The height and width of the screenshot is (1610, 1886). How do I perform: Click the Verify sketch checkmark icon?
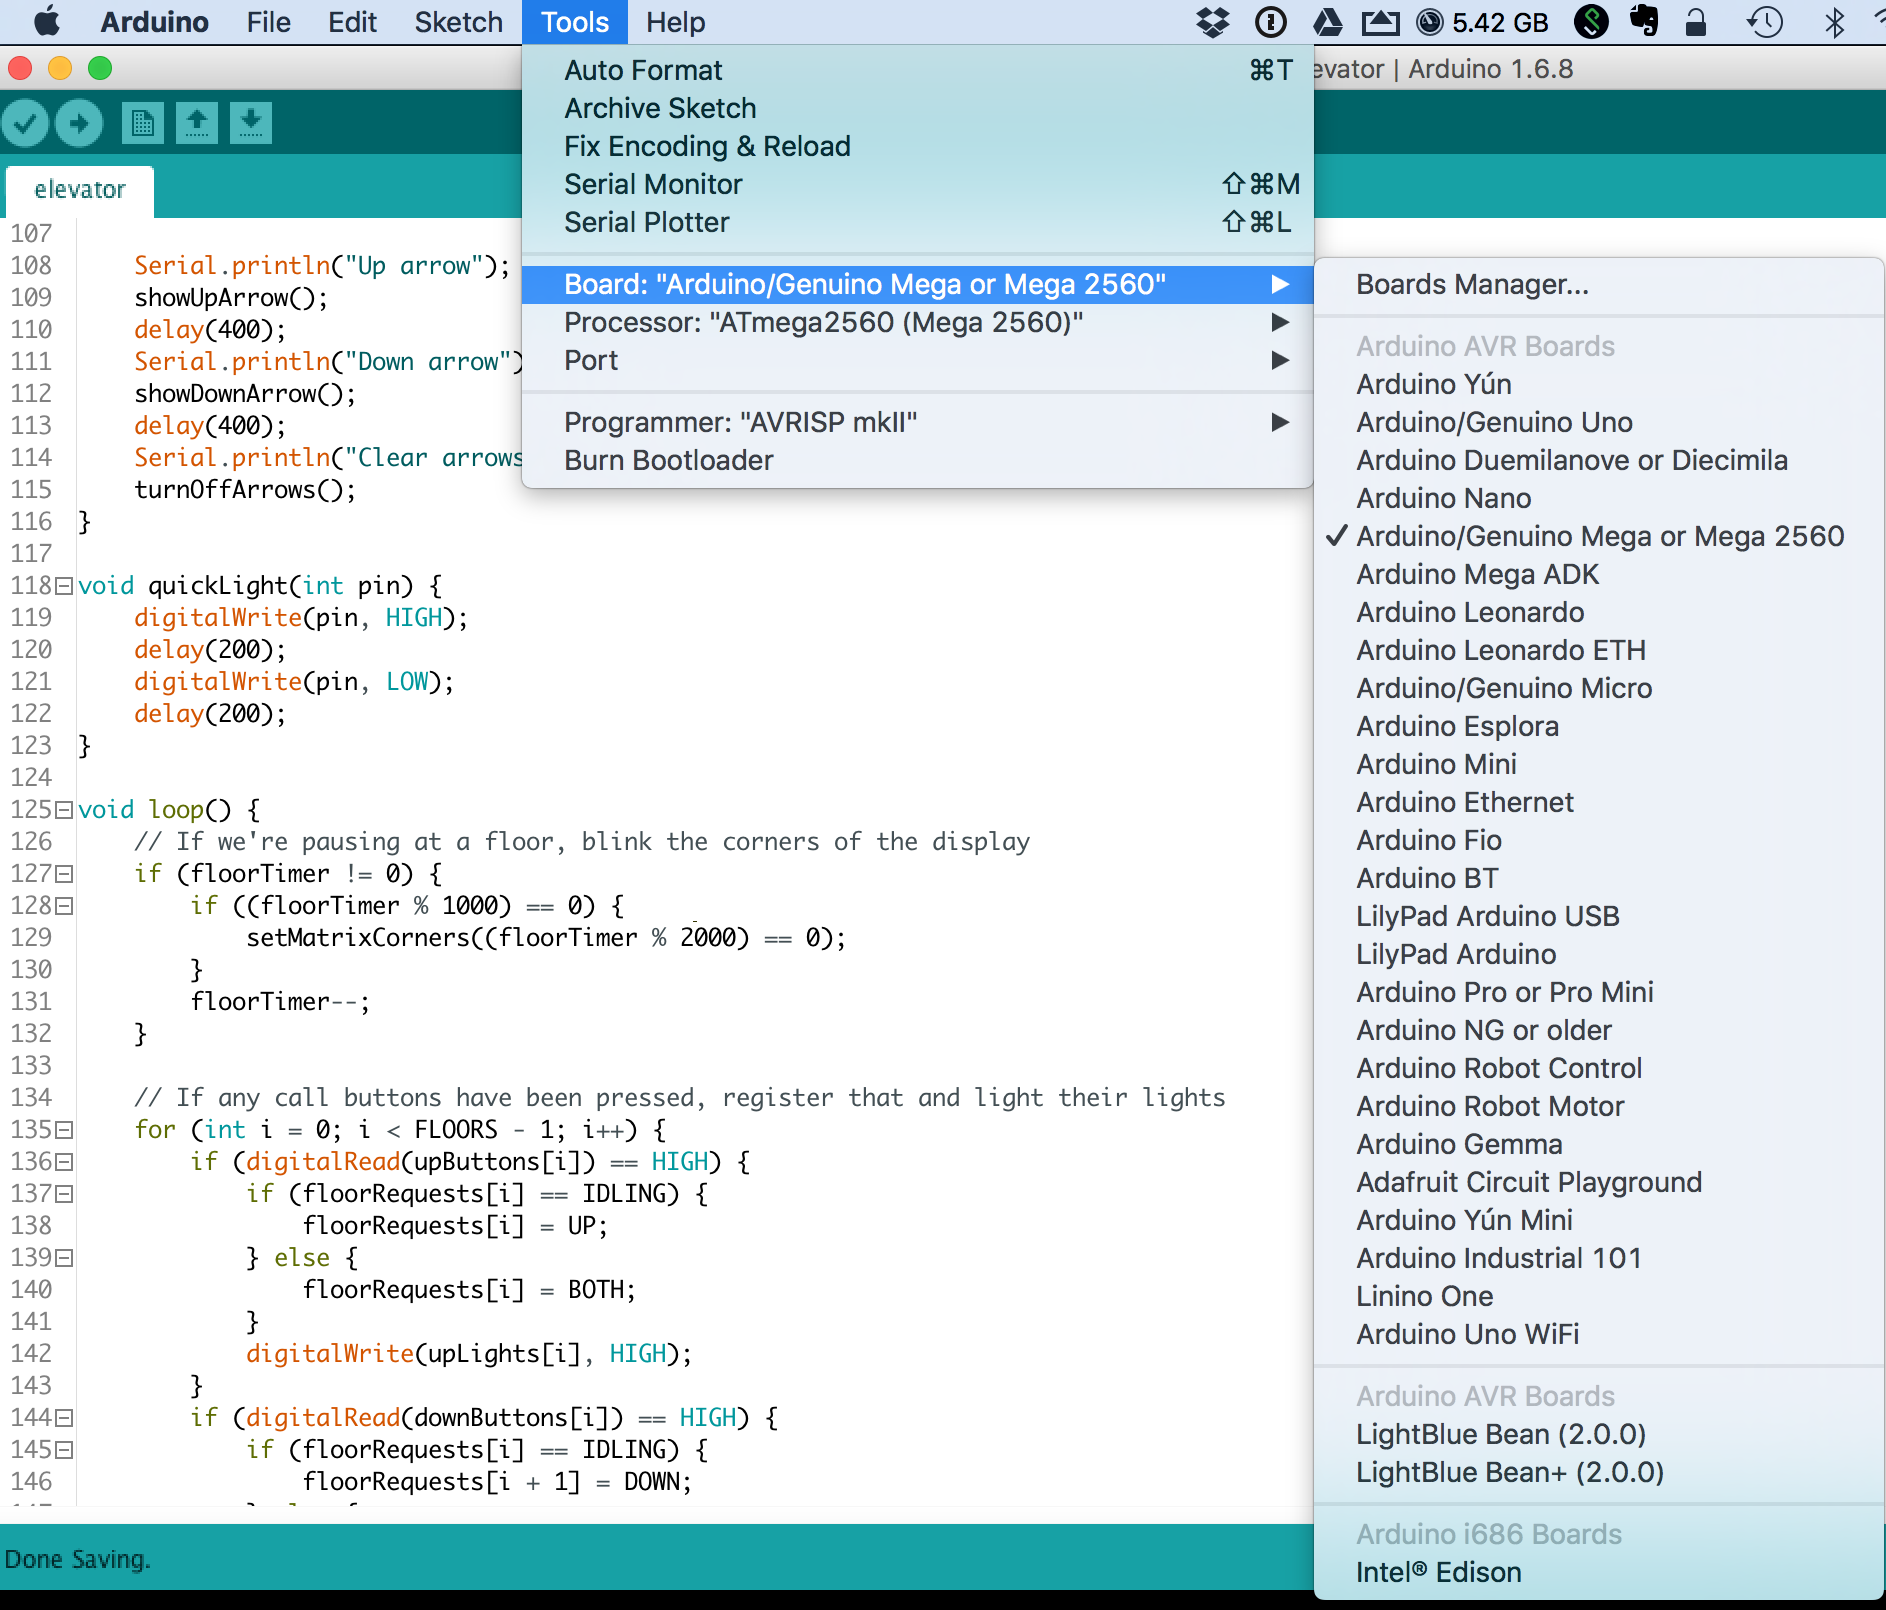(25, 123)
